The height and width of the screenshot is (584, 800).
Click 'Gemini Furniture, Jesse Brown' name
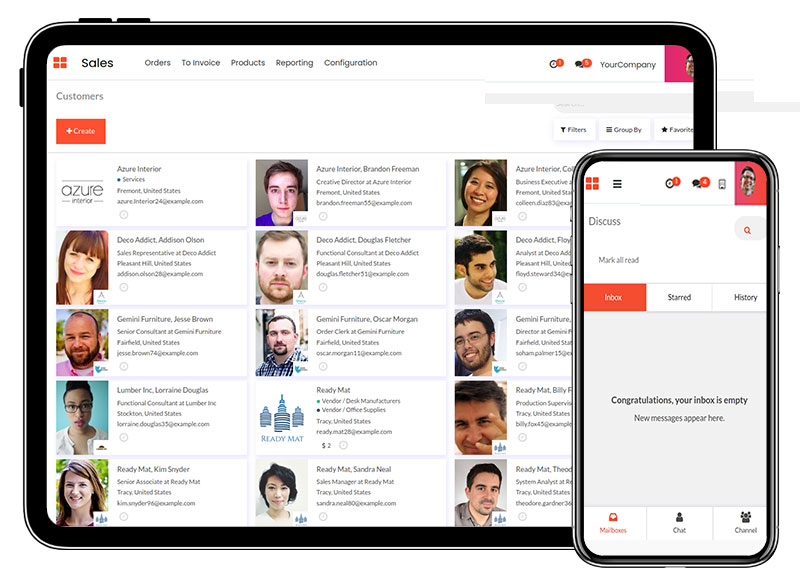(x=165, y=319)
